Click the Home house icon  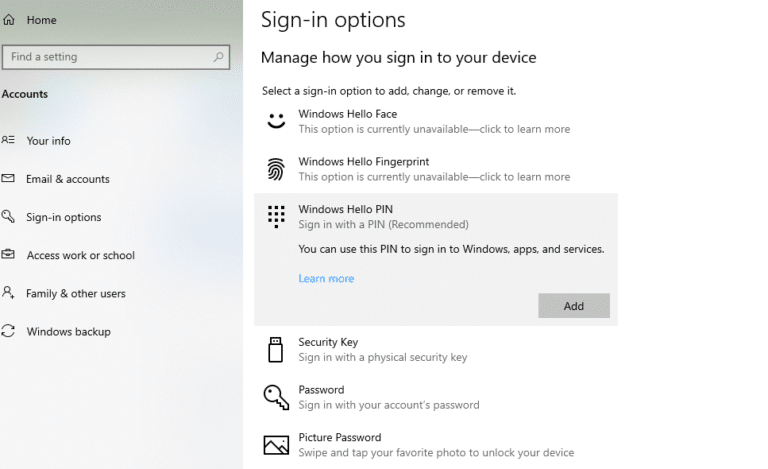(9, 20)
